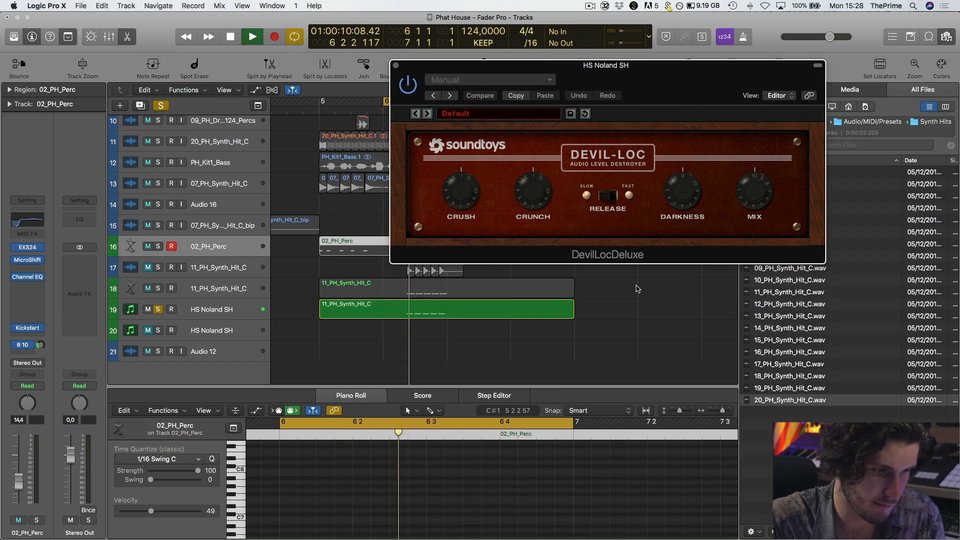Expand the Region 02_PH_Perc disclosure triangle
This screenshot has height=540, width=960.
click(x=9, y=89)
